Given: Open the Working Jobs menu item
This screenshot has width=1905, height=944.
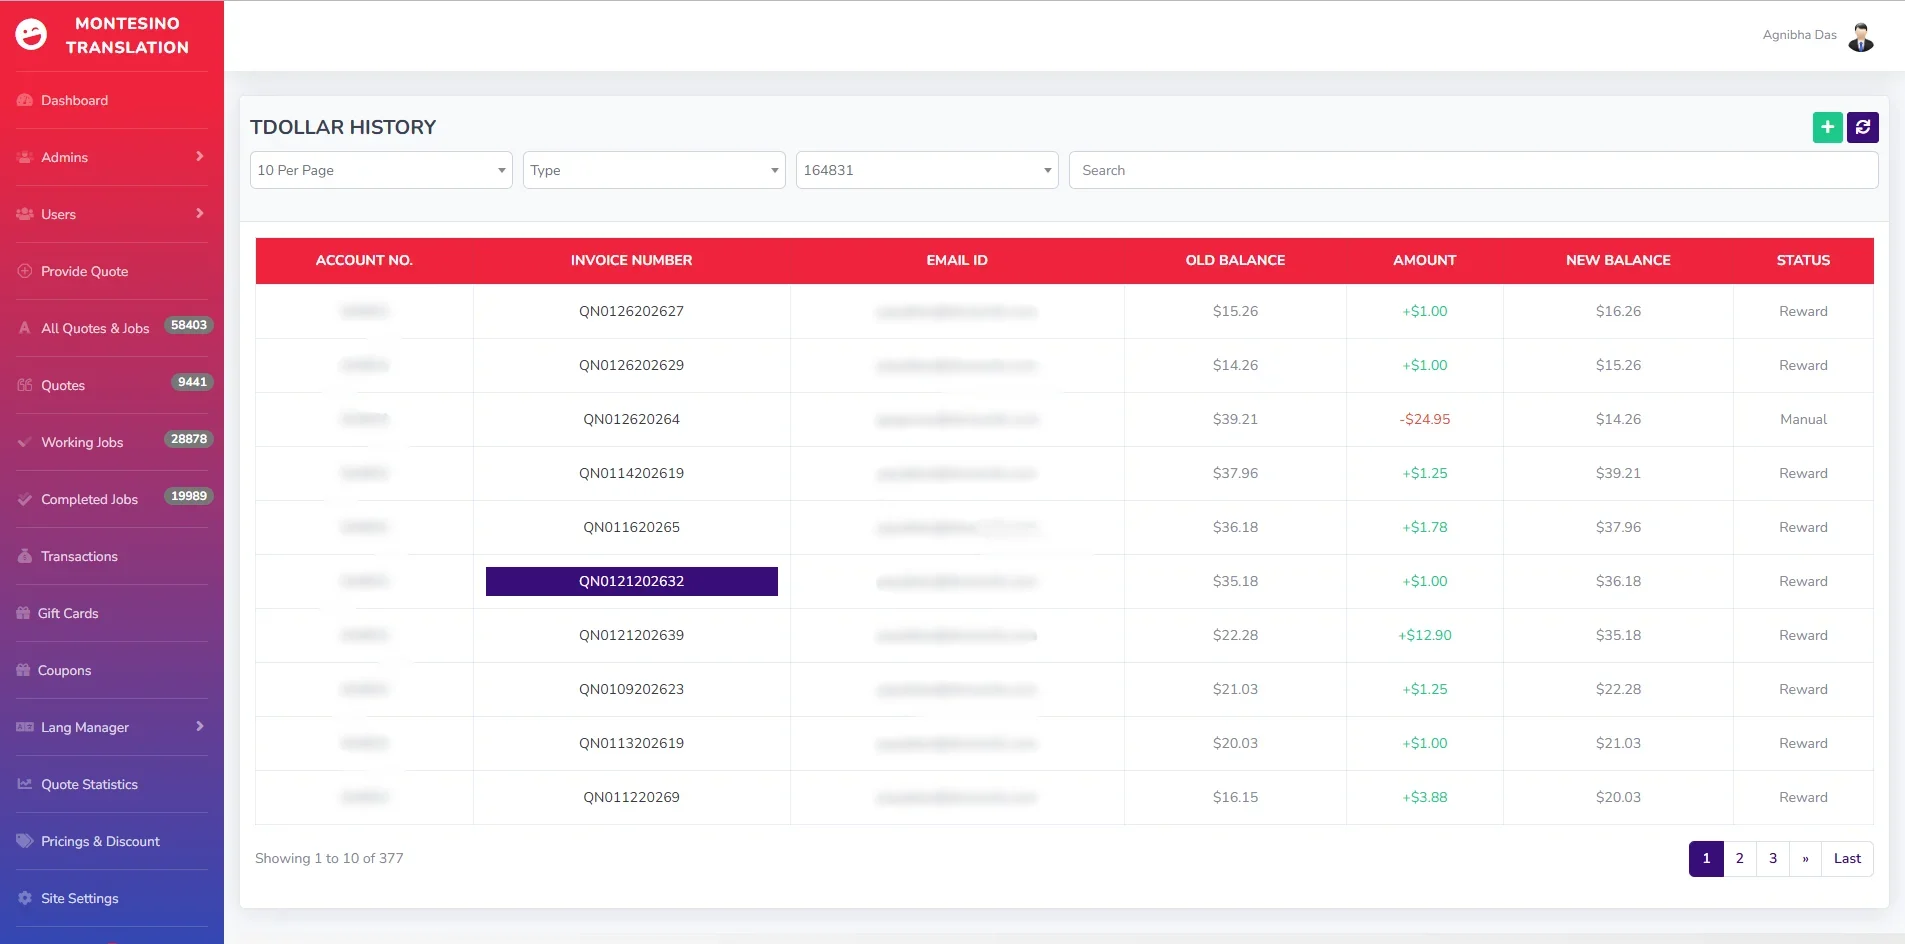Looking at the screenshot, I should tap(82, 442).
